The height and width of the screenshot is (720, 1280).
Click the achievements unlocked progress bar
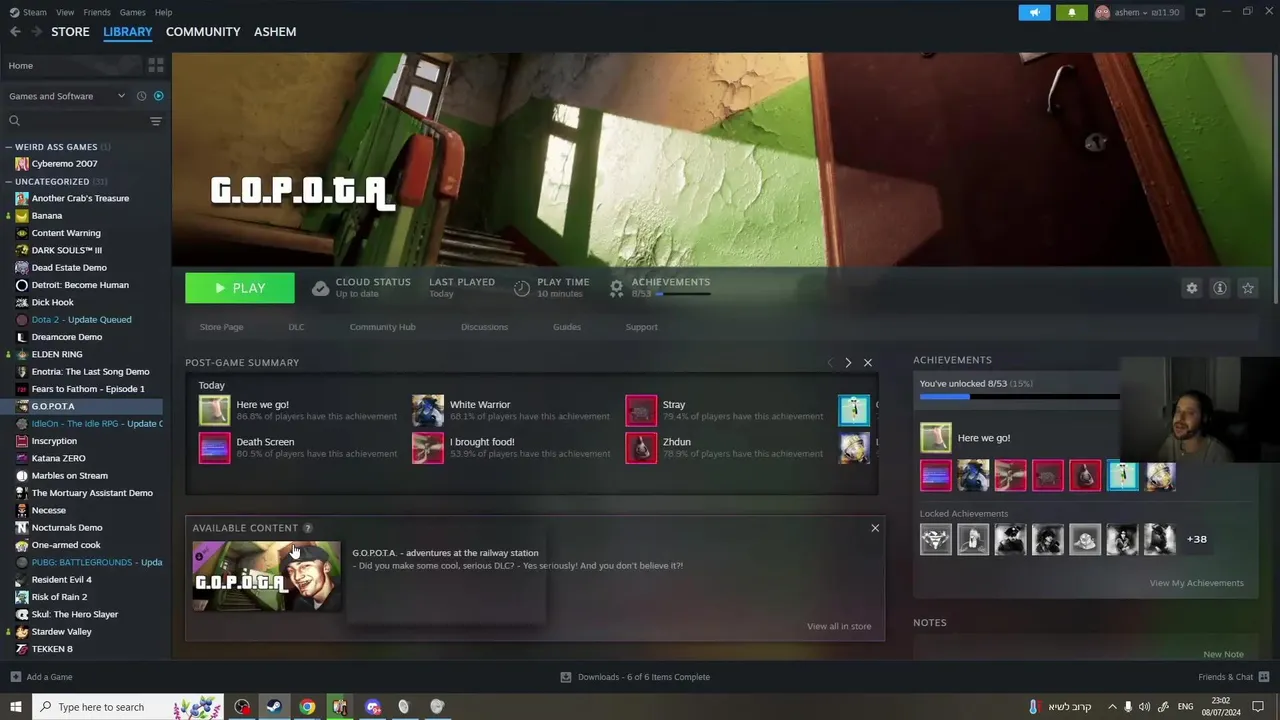1019,397
